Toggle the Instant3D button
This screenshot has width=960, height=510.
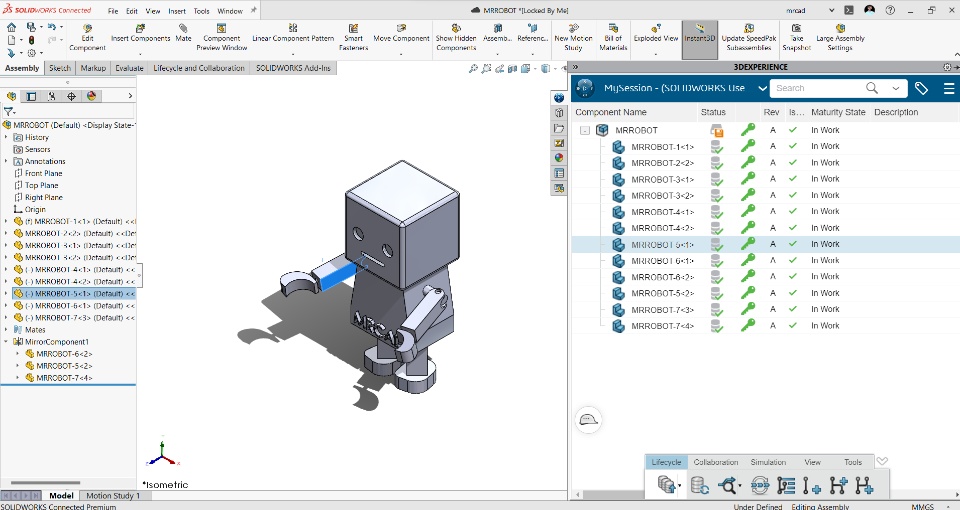(x=699, y=34)
